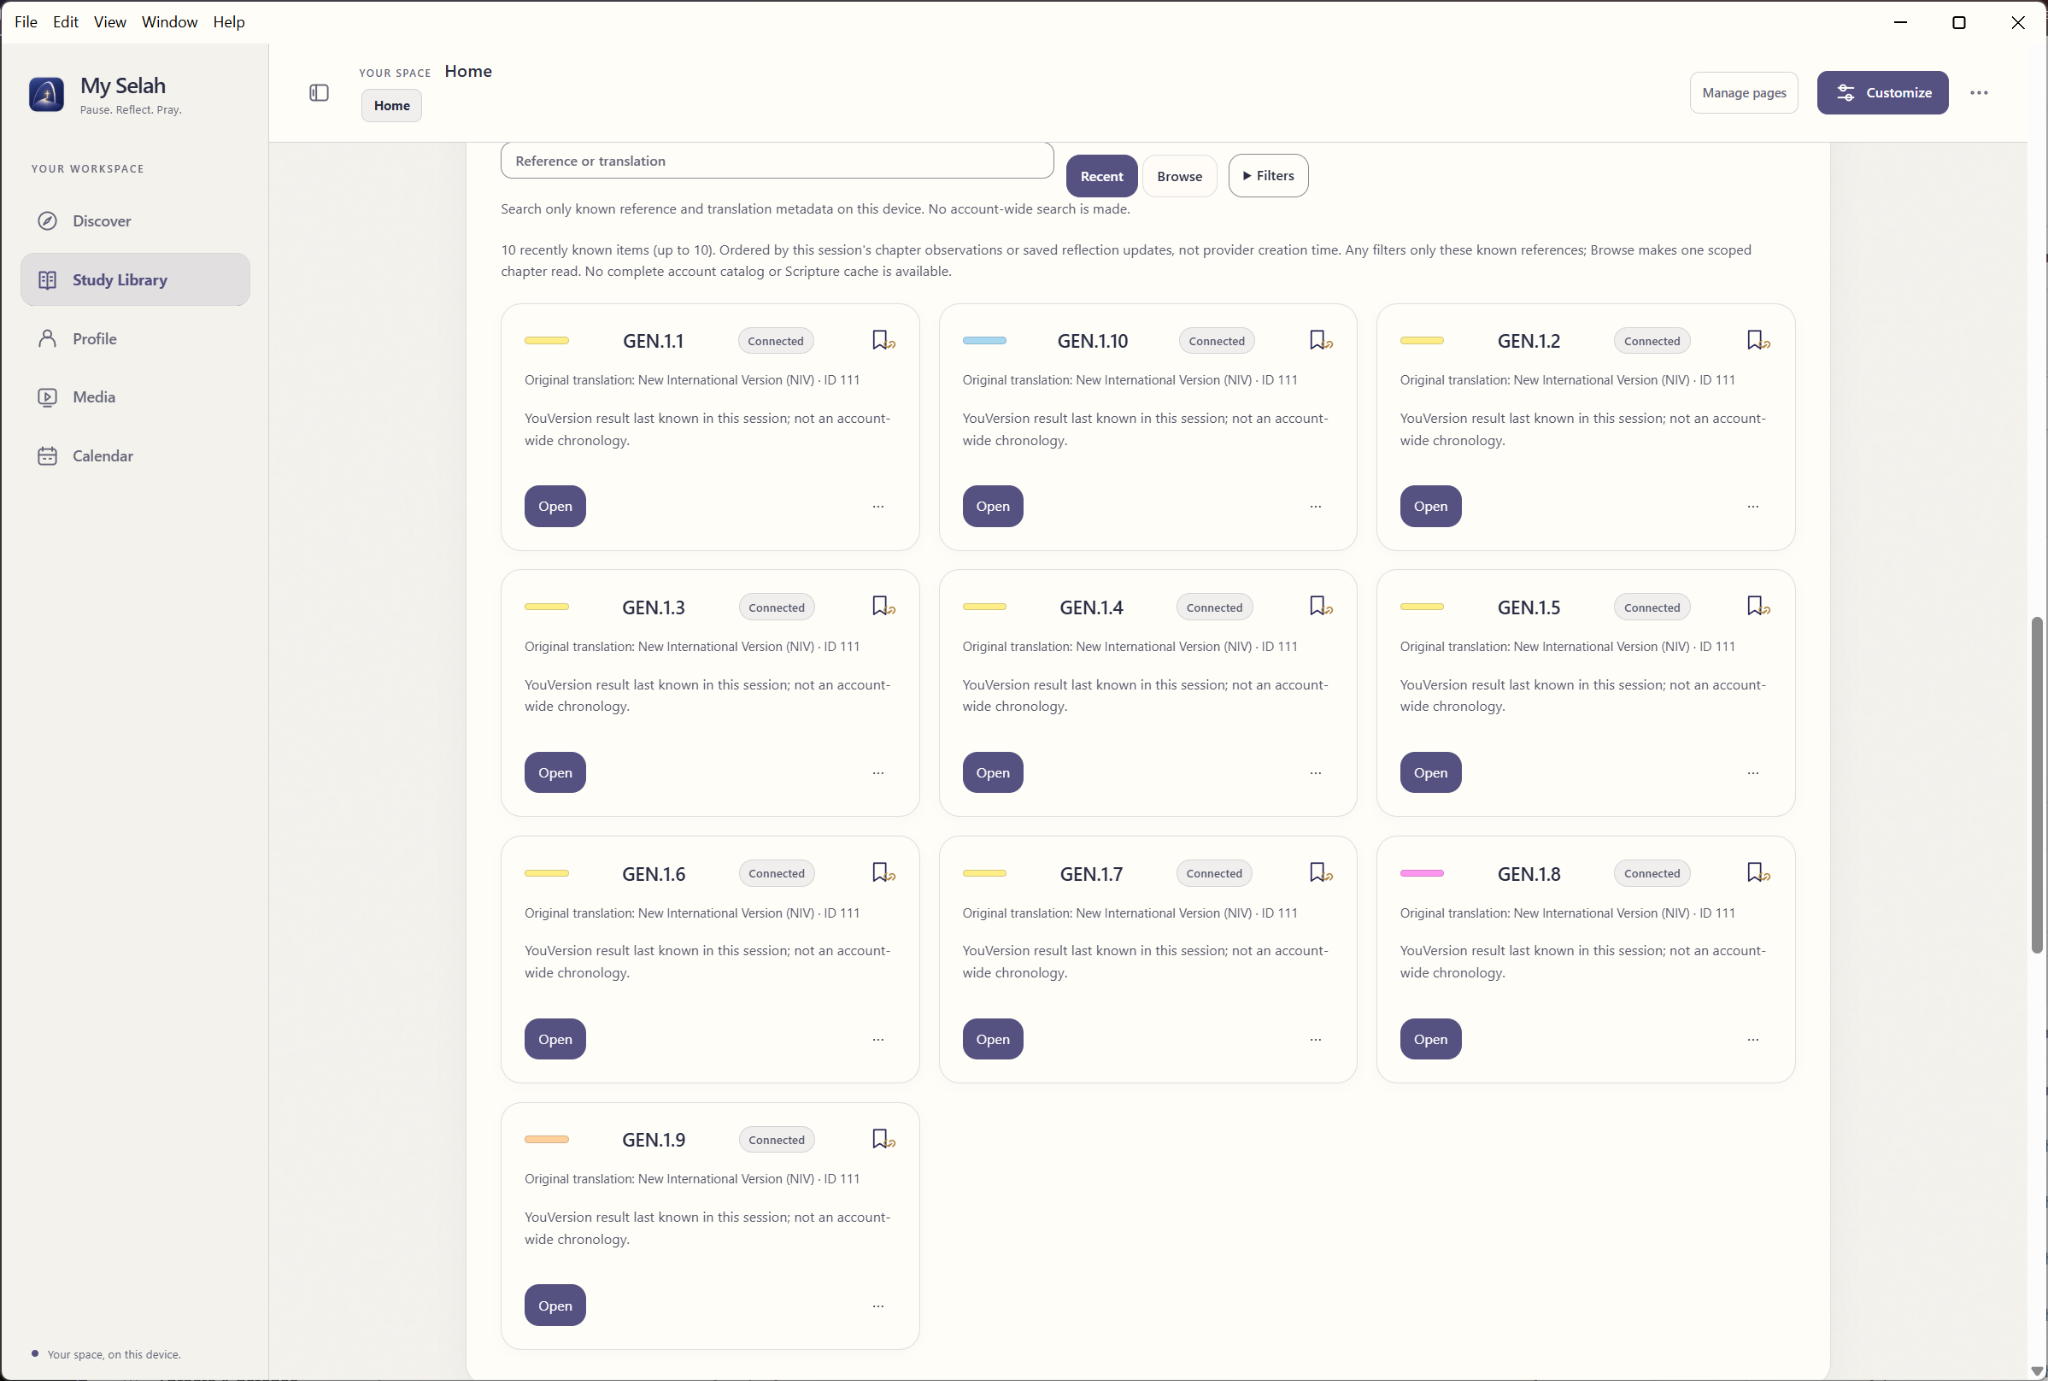Click bookmark icon on GEN.1.8 card
The image size is (2048, 1381).
[1758, 873]
